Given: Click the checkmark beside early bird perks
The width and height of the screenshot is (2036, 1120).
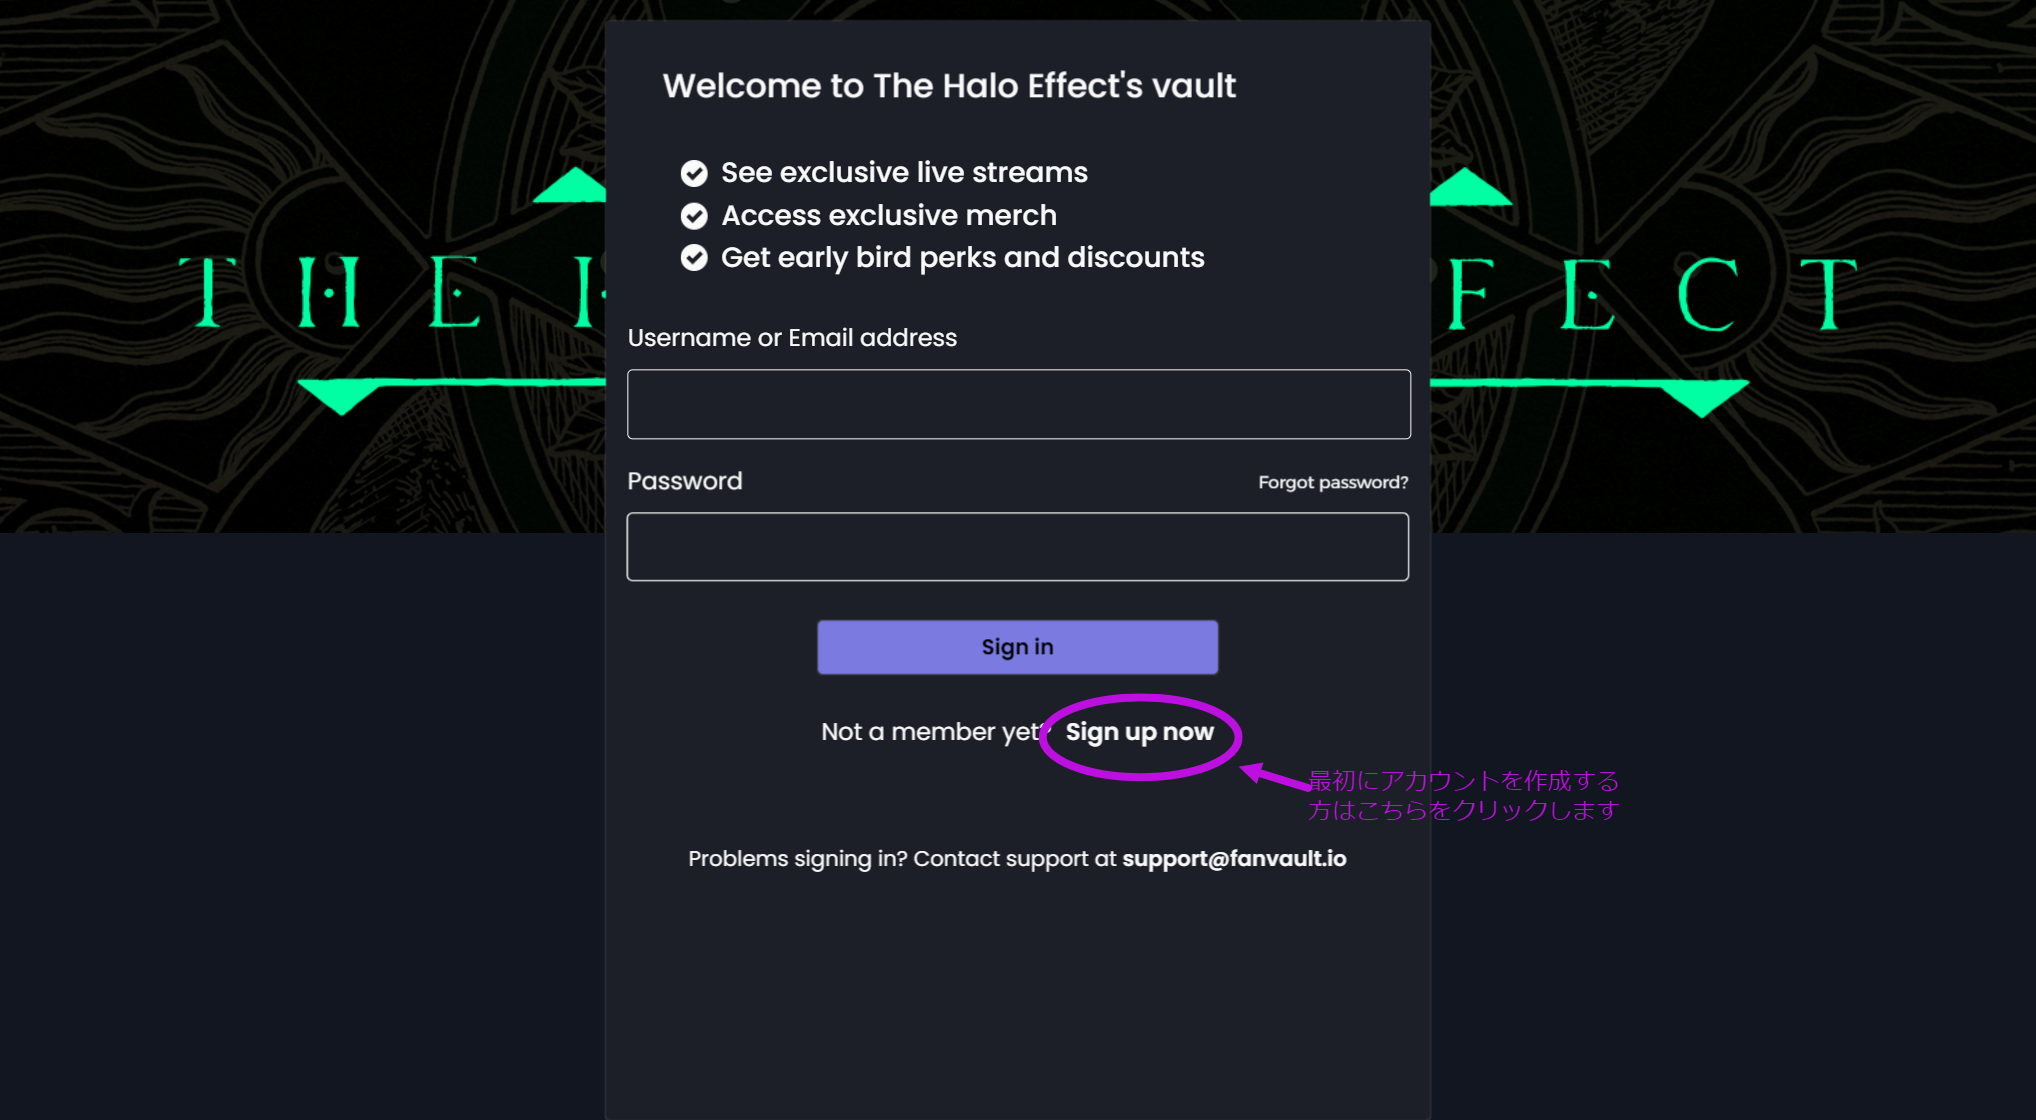Looking at the screenshot, I should point(694,258).
